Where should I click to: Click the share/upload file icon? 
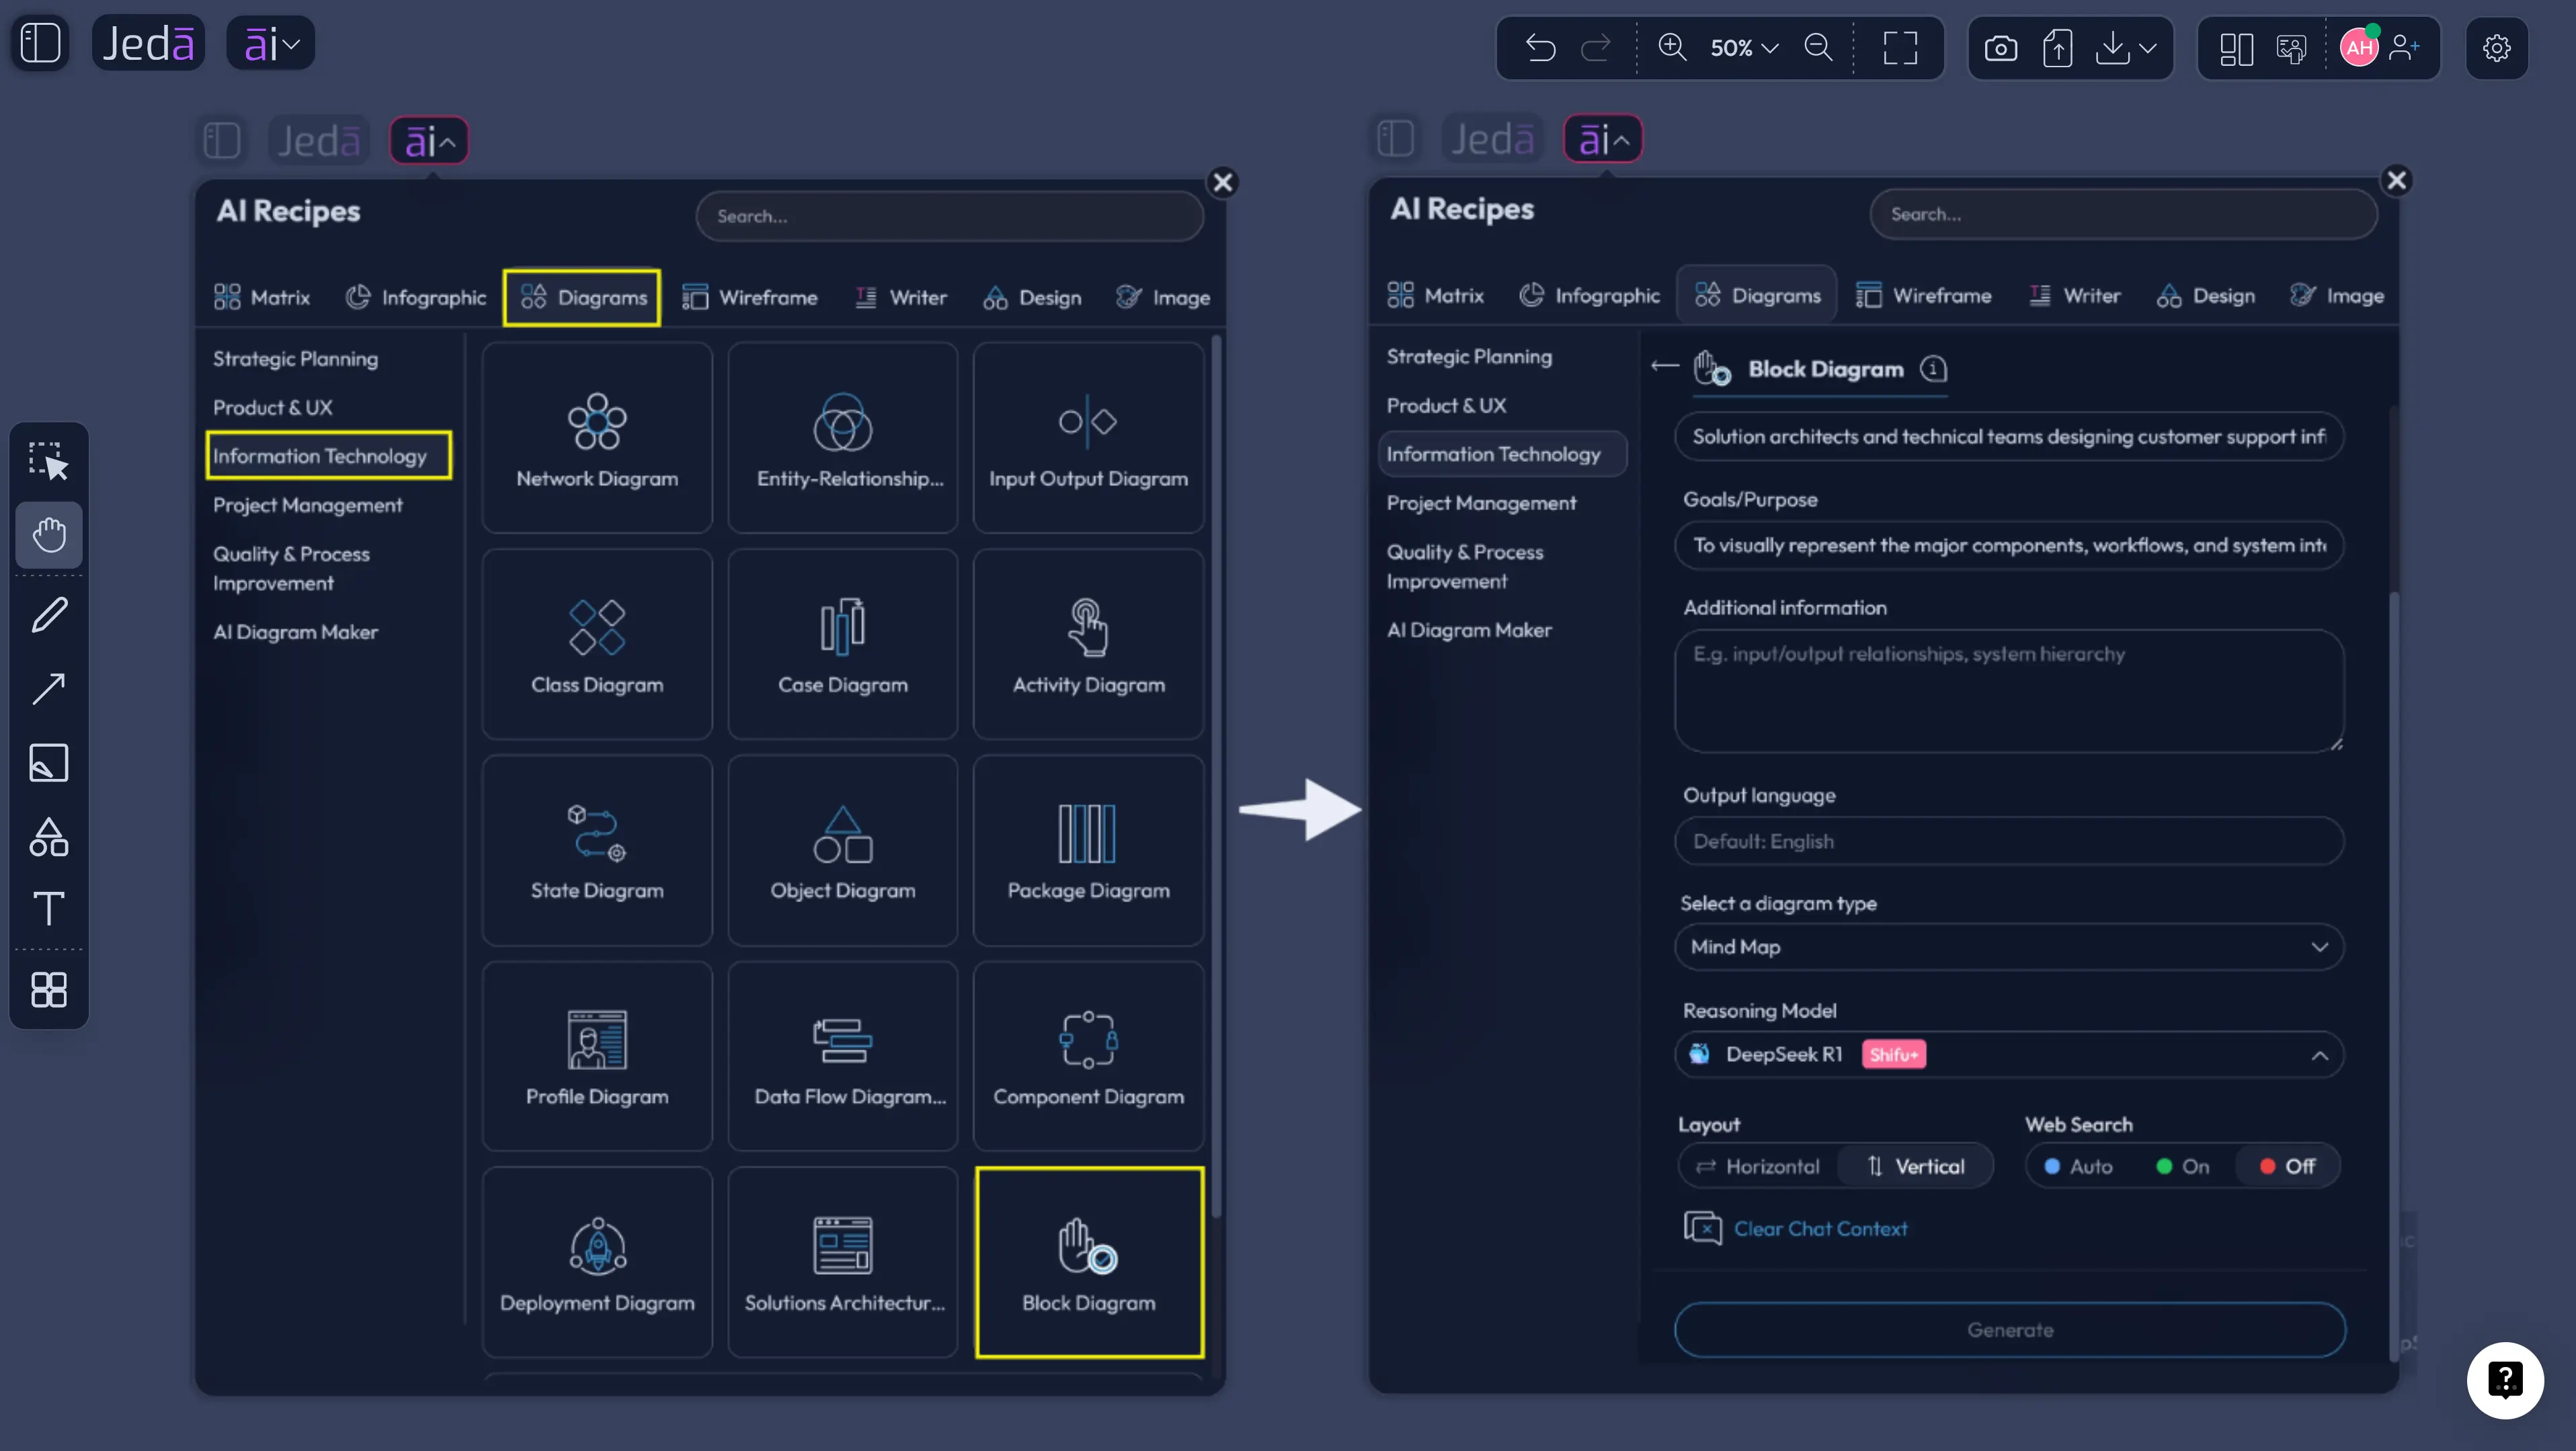[x=2057, y=47]
